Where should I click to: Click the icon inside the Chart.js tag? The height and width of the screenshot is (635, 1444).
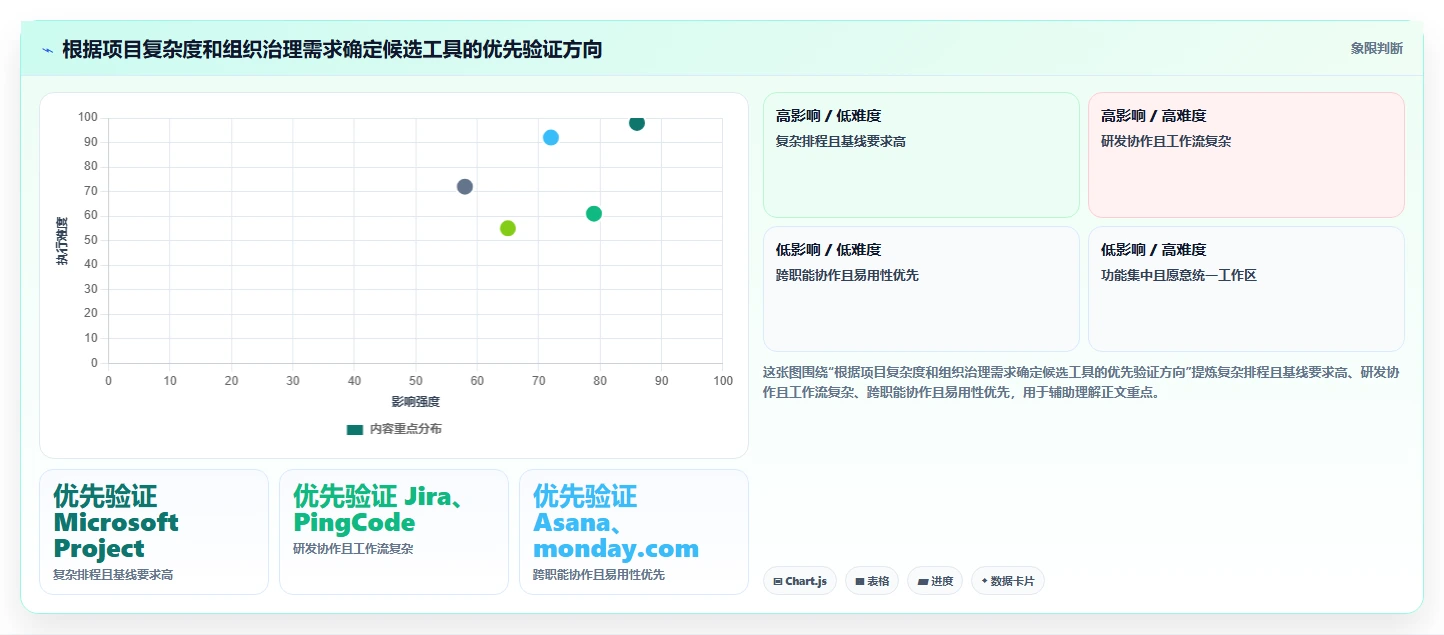point(778,581)
